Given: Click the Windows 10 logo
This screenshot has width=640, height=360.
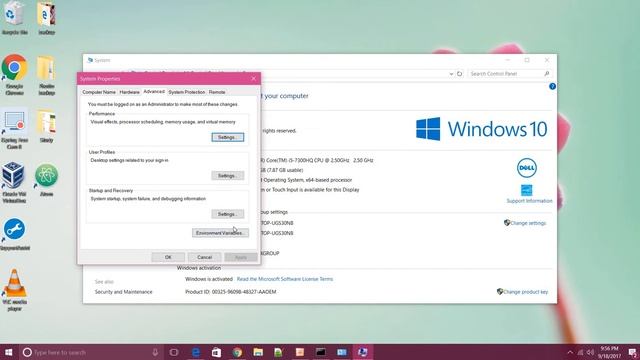Looking at the screenshot, I should pos(482,129).
